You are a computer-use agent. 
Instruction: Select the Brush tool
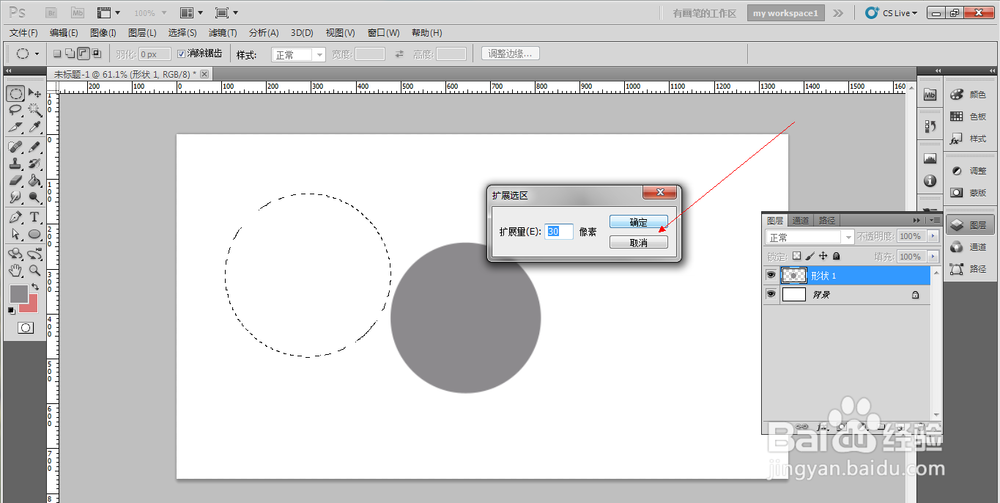34,147
